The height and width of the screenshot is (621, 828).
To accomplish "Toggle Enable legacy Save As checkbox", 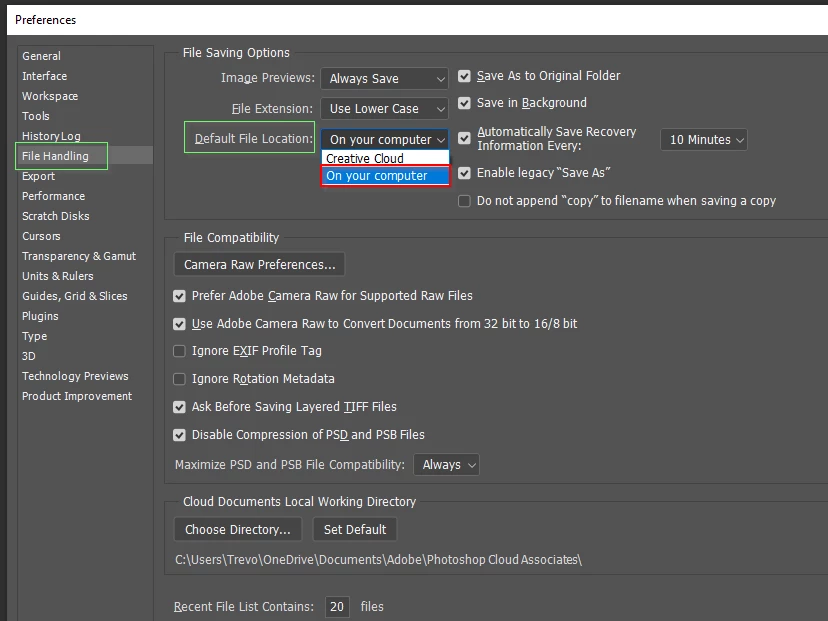I will 464,173.
